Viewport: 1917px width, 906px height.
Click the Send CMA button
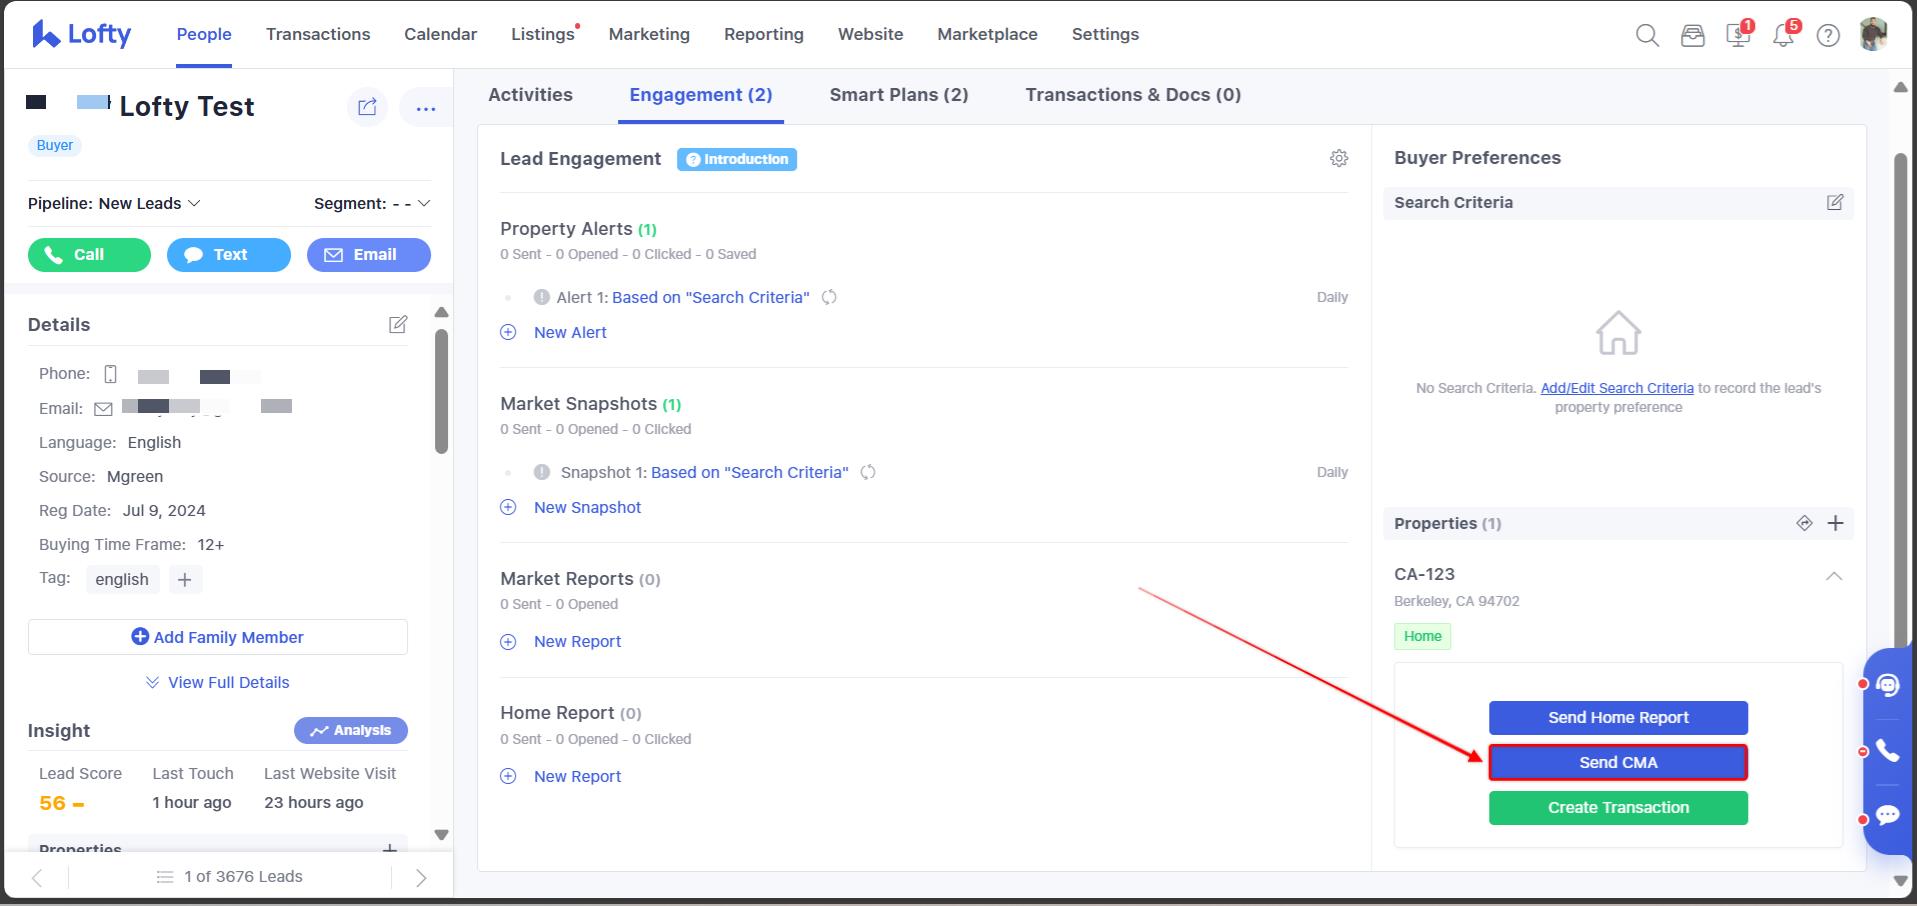[1618, 763]
